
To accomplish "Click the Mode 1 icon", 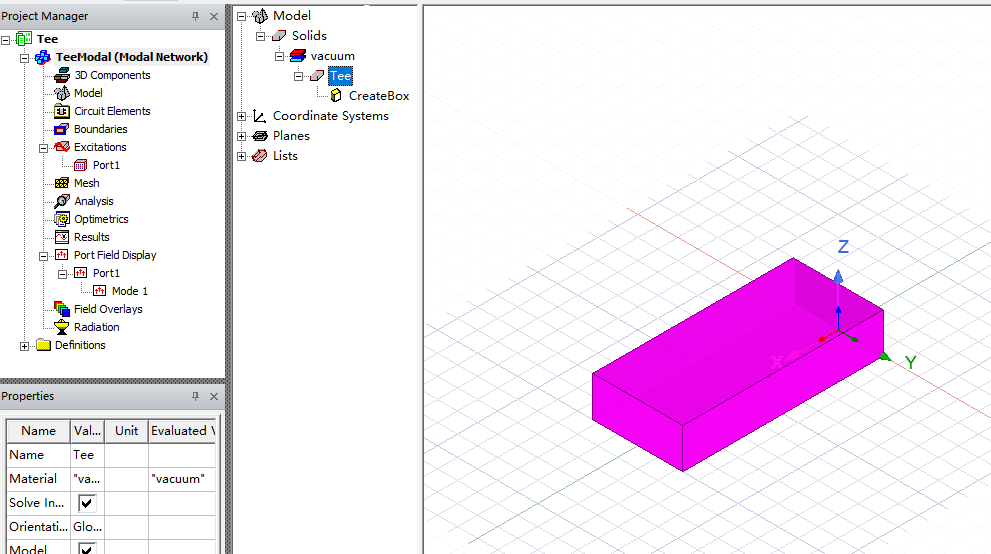I will point(99,291).
